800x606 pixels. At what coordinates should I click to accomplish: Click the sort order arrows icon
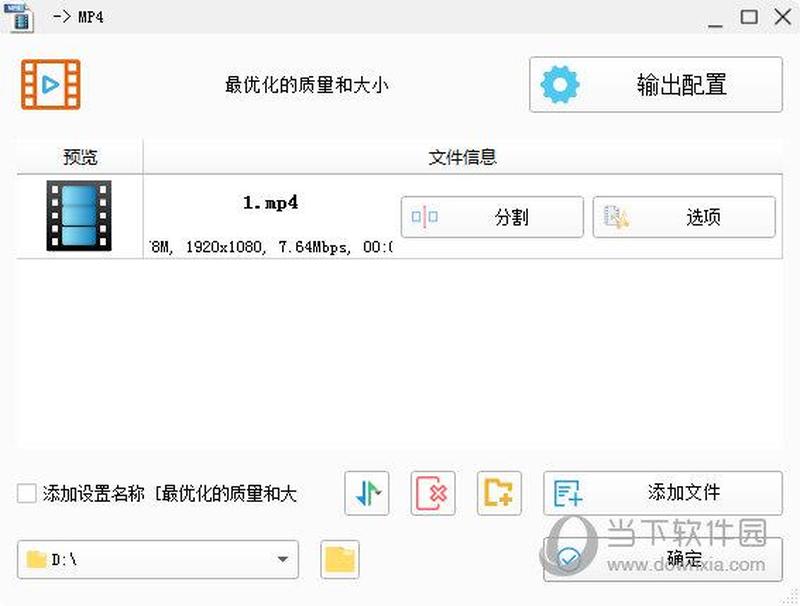coord(367,493)
